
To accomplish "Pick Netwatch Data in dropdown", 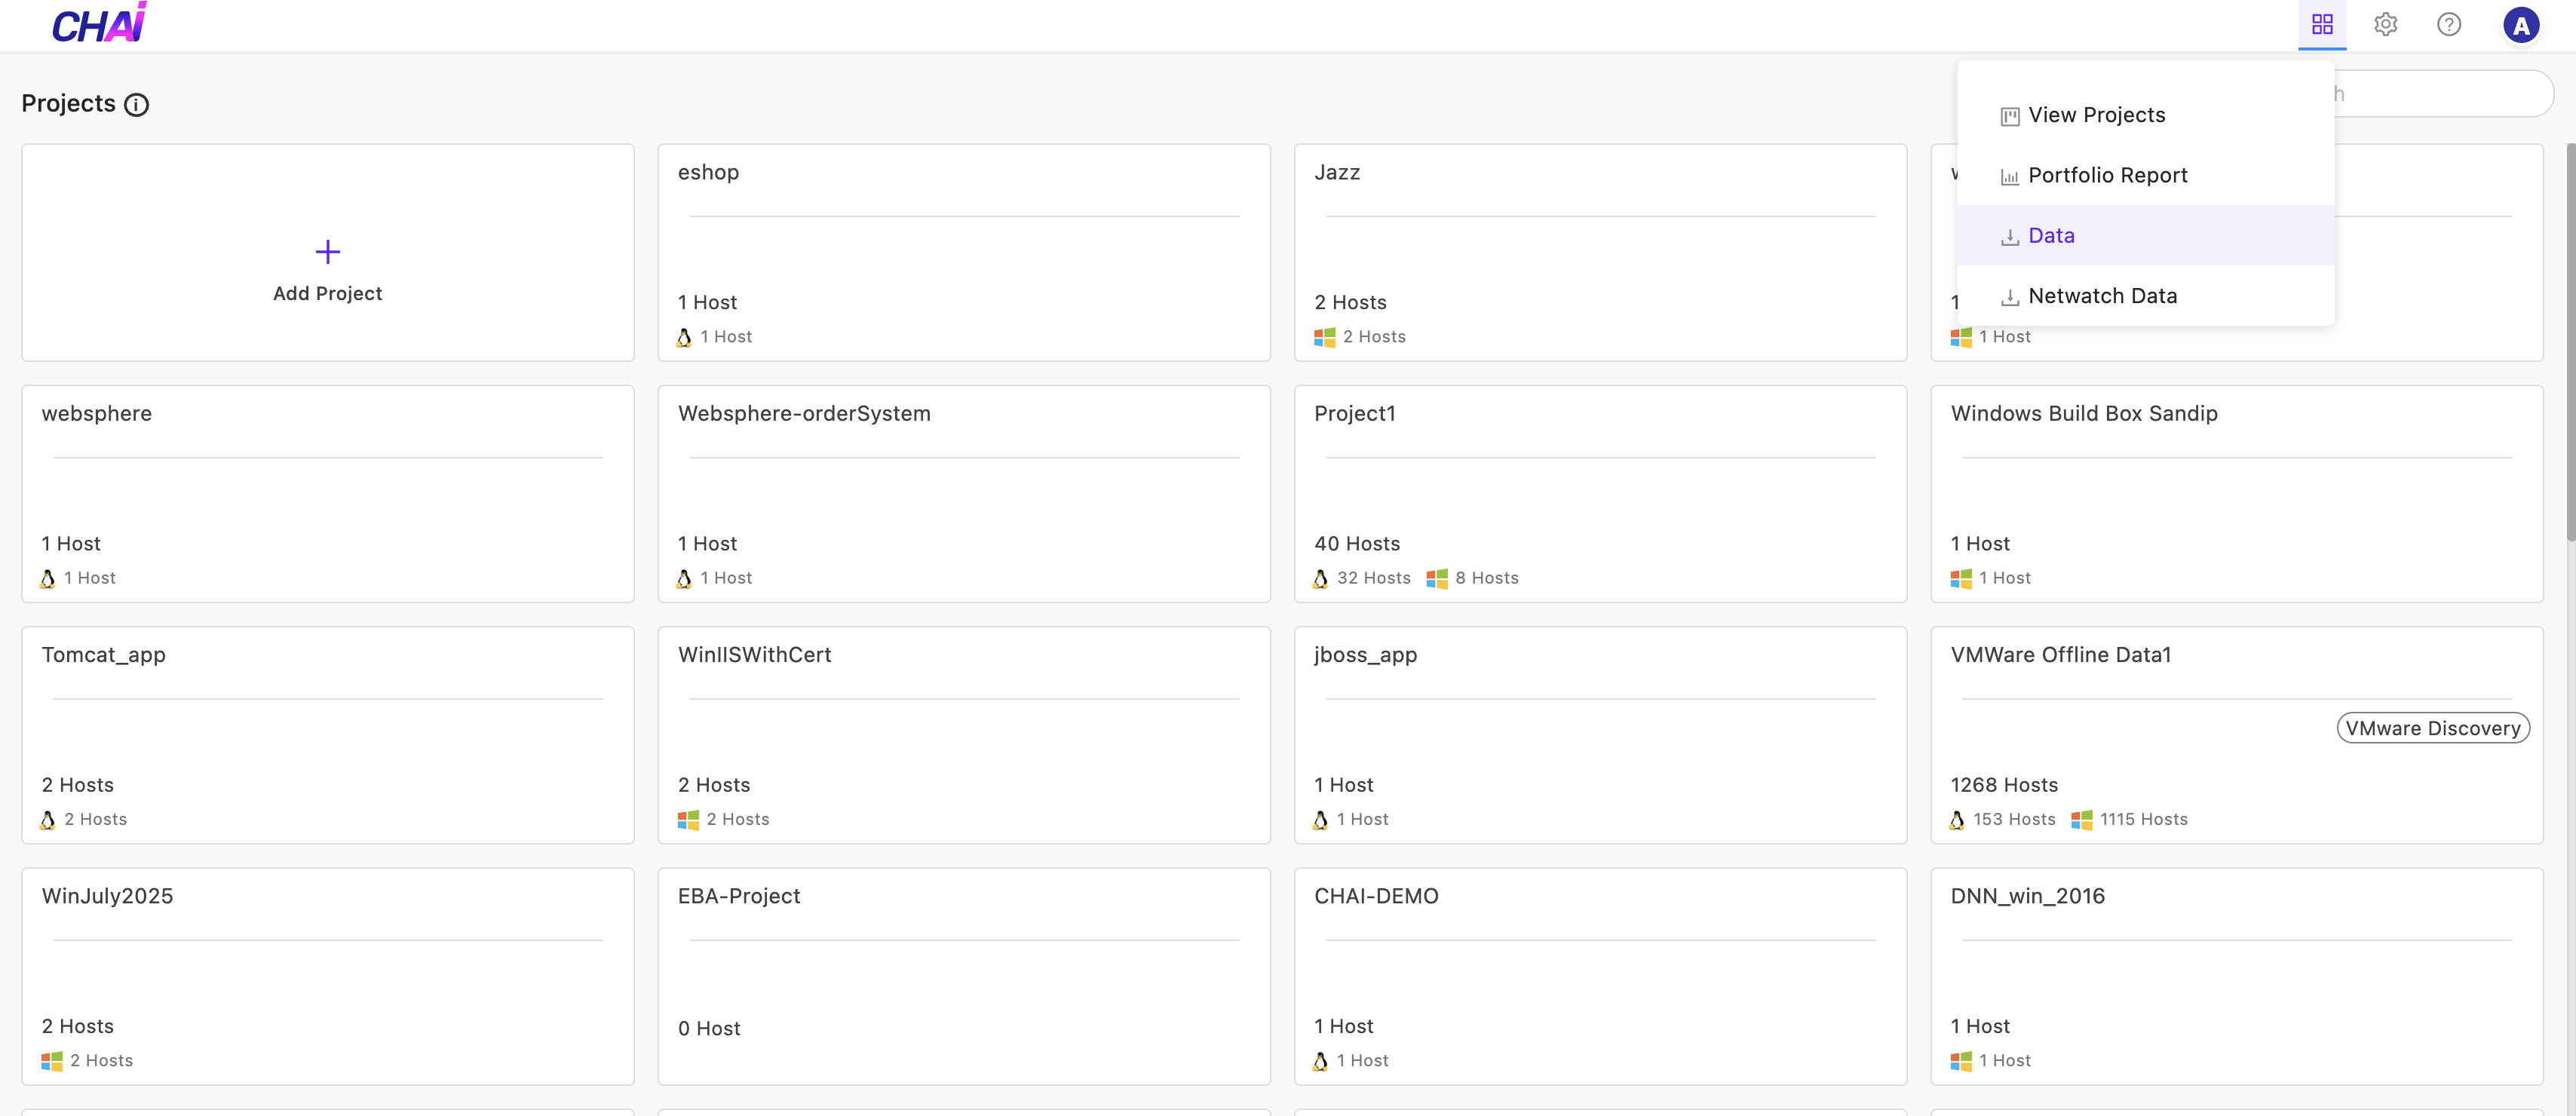I will point(2102,296).
